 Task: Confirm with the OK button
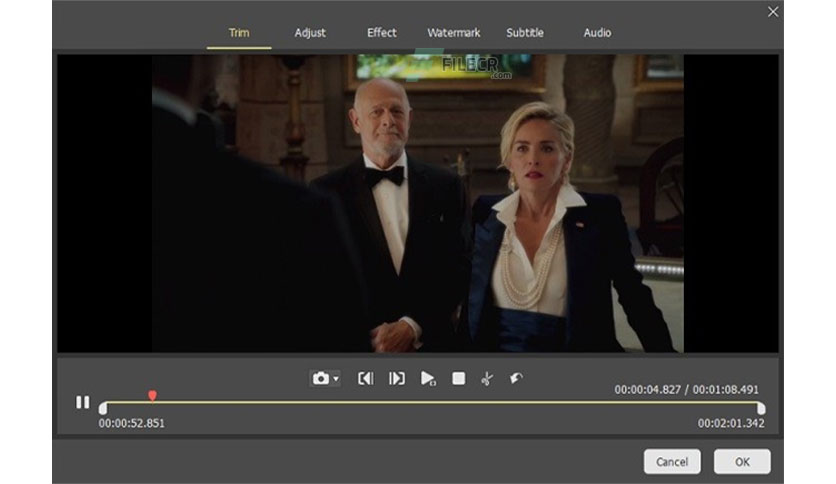click(742, 462)
